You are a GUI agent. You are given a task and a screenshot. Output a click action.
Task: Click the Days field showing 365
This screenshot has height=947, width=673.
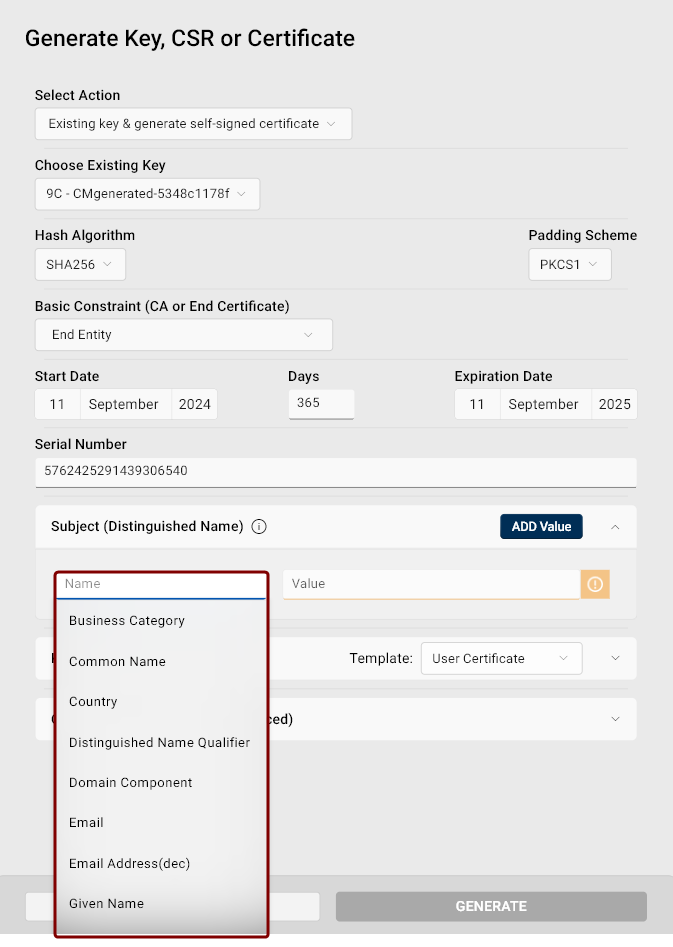[x=321, y=403]
